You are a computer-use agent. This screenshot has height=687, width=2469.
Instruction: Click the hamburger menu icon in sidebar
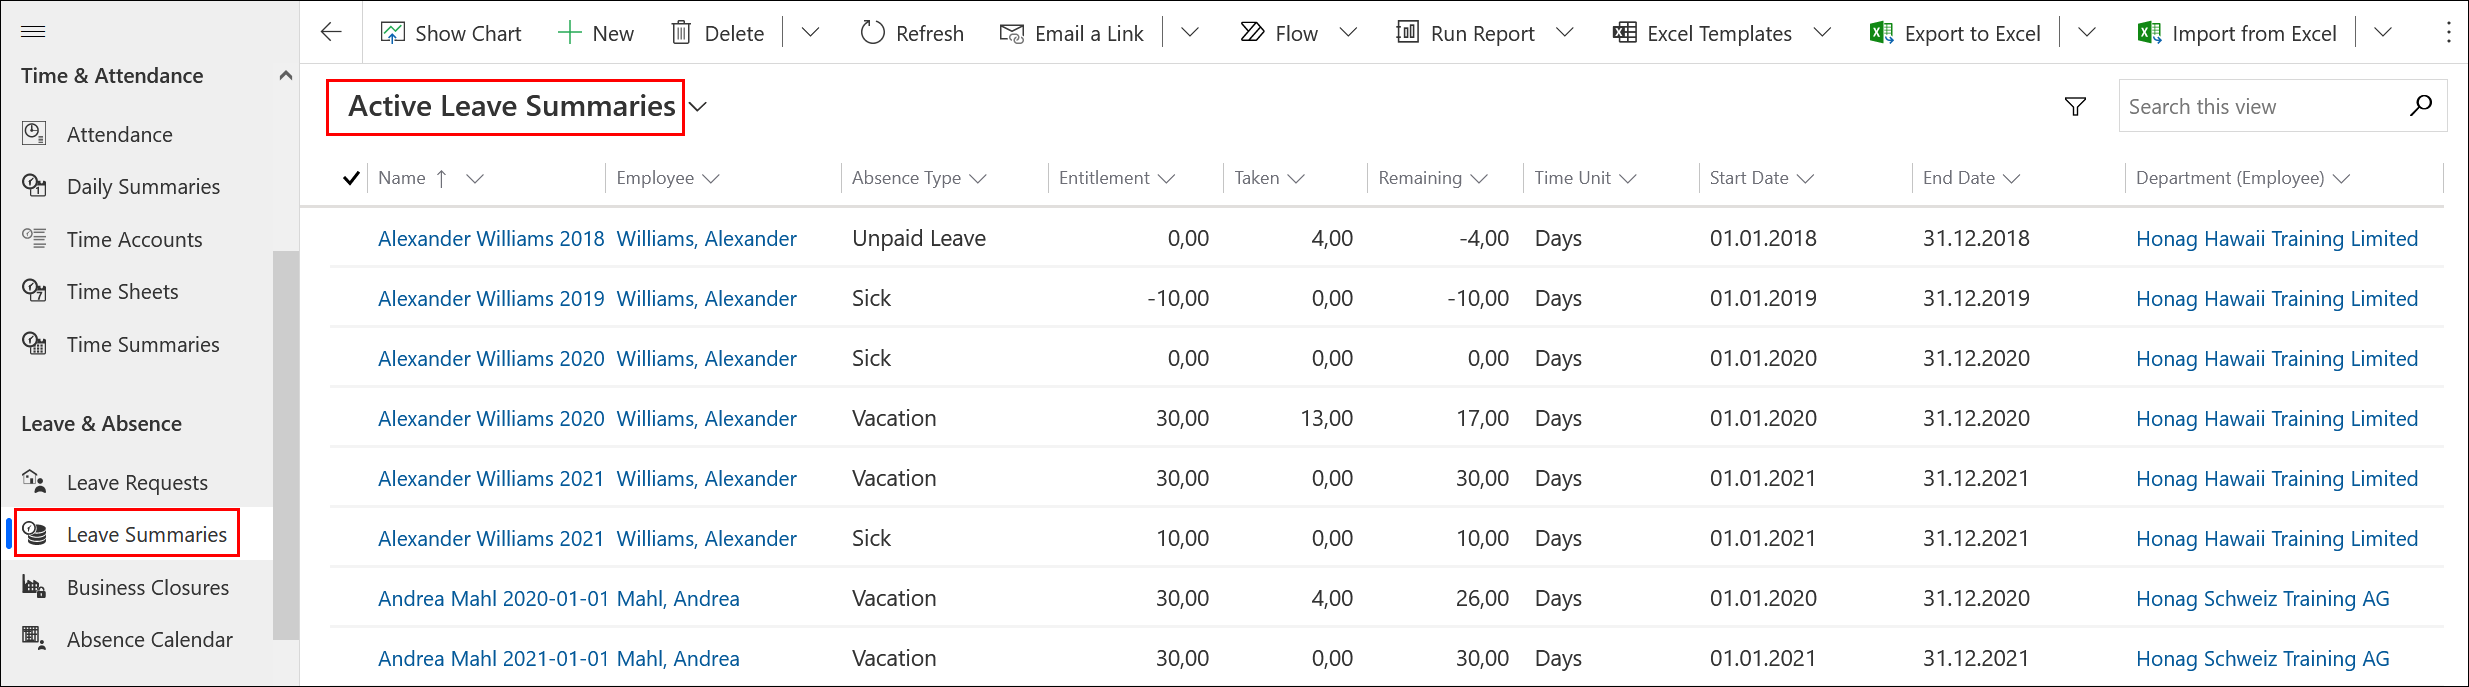coord(33,32)
